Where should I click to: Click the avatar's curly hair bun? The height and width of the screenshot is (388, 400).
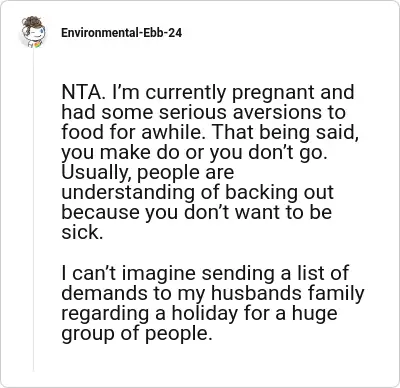click(x=33, y=22)
